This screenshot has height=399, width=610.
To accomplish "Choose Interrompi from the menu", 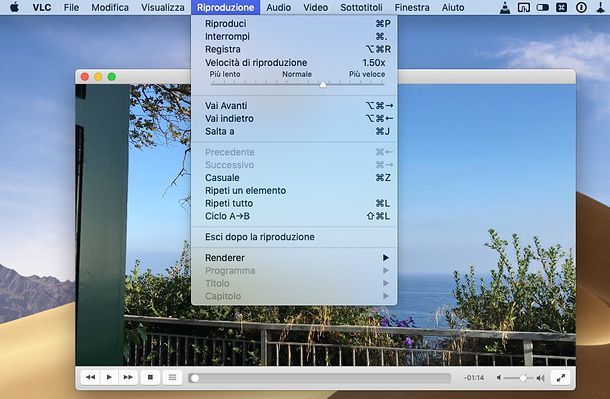I will point(294,37).
